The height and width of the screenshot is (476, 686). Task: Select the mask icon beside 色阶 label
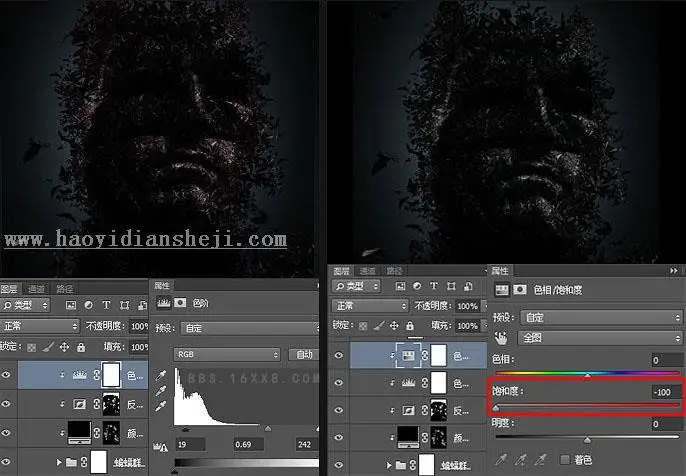pyautogui.click(x=180, y=303)
